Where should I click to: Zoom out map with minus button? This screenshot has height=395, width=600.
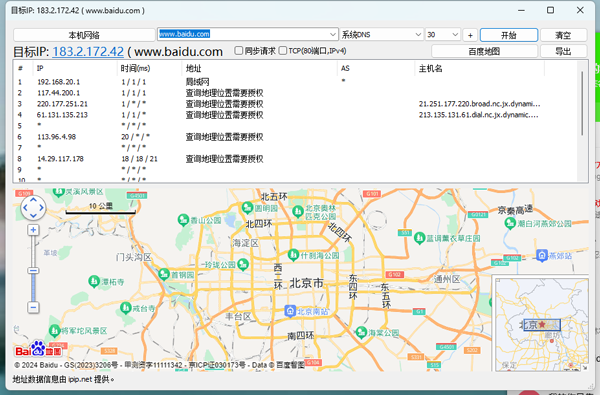(33, 307)
